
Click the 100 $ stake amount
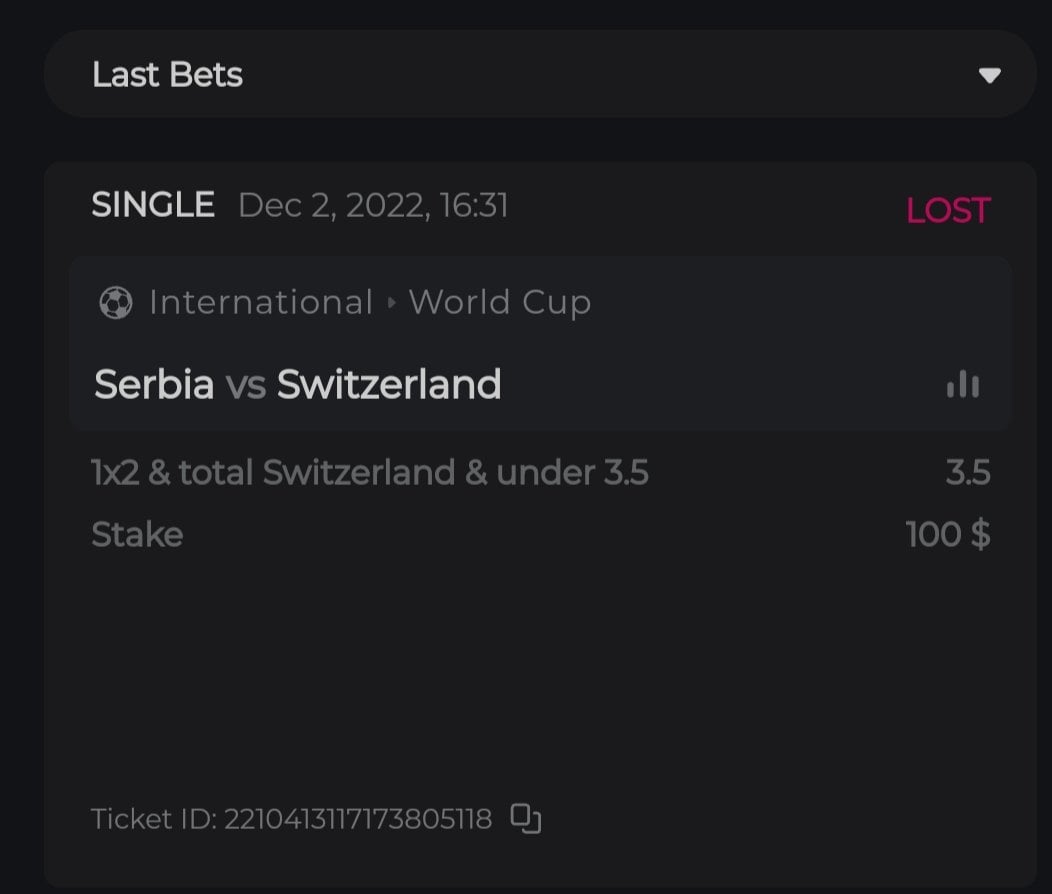[x=947, y=535]
